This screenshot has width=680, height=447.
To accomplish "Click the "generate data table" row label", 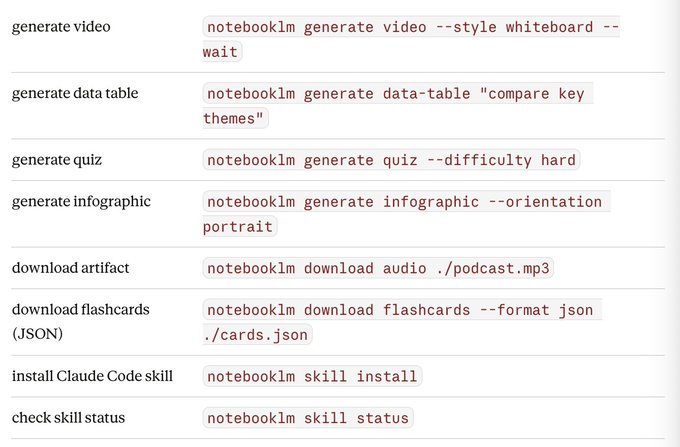I will (x=75, y=93).
